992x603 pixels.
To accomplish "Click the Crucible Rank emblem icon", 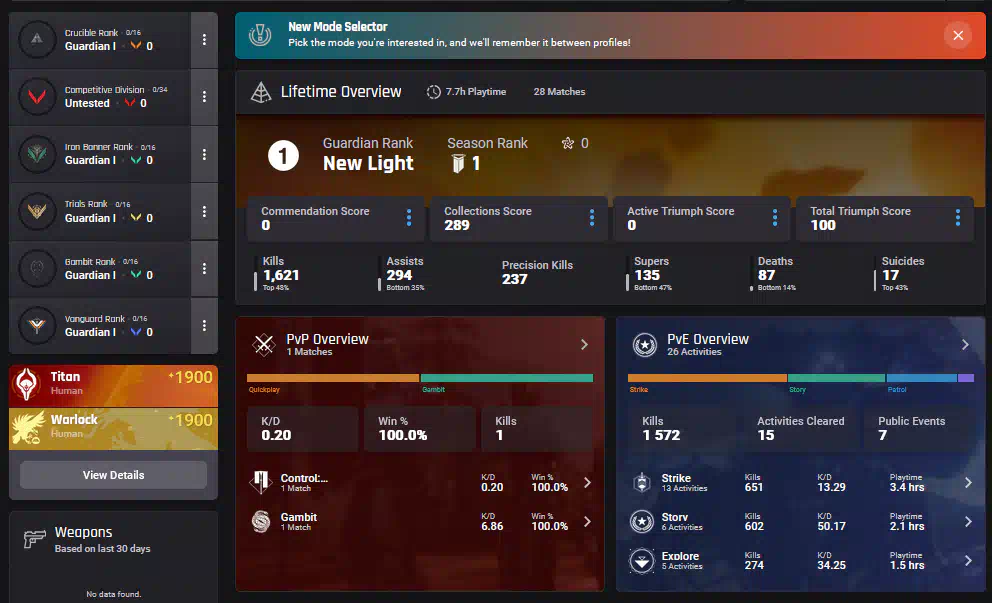I will point(37,40).
